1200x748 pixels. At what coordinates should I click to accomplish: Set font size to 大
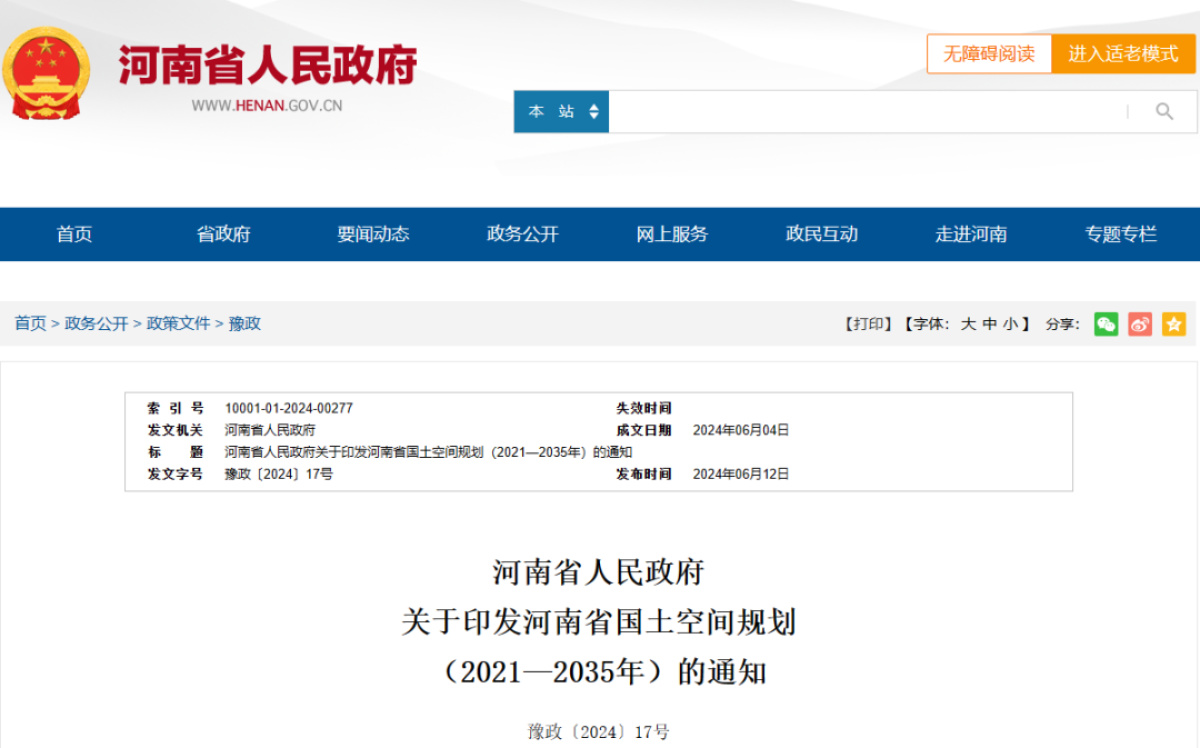pyautogui.click(x=968, y=324)
